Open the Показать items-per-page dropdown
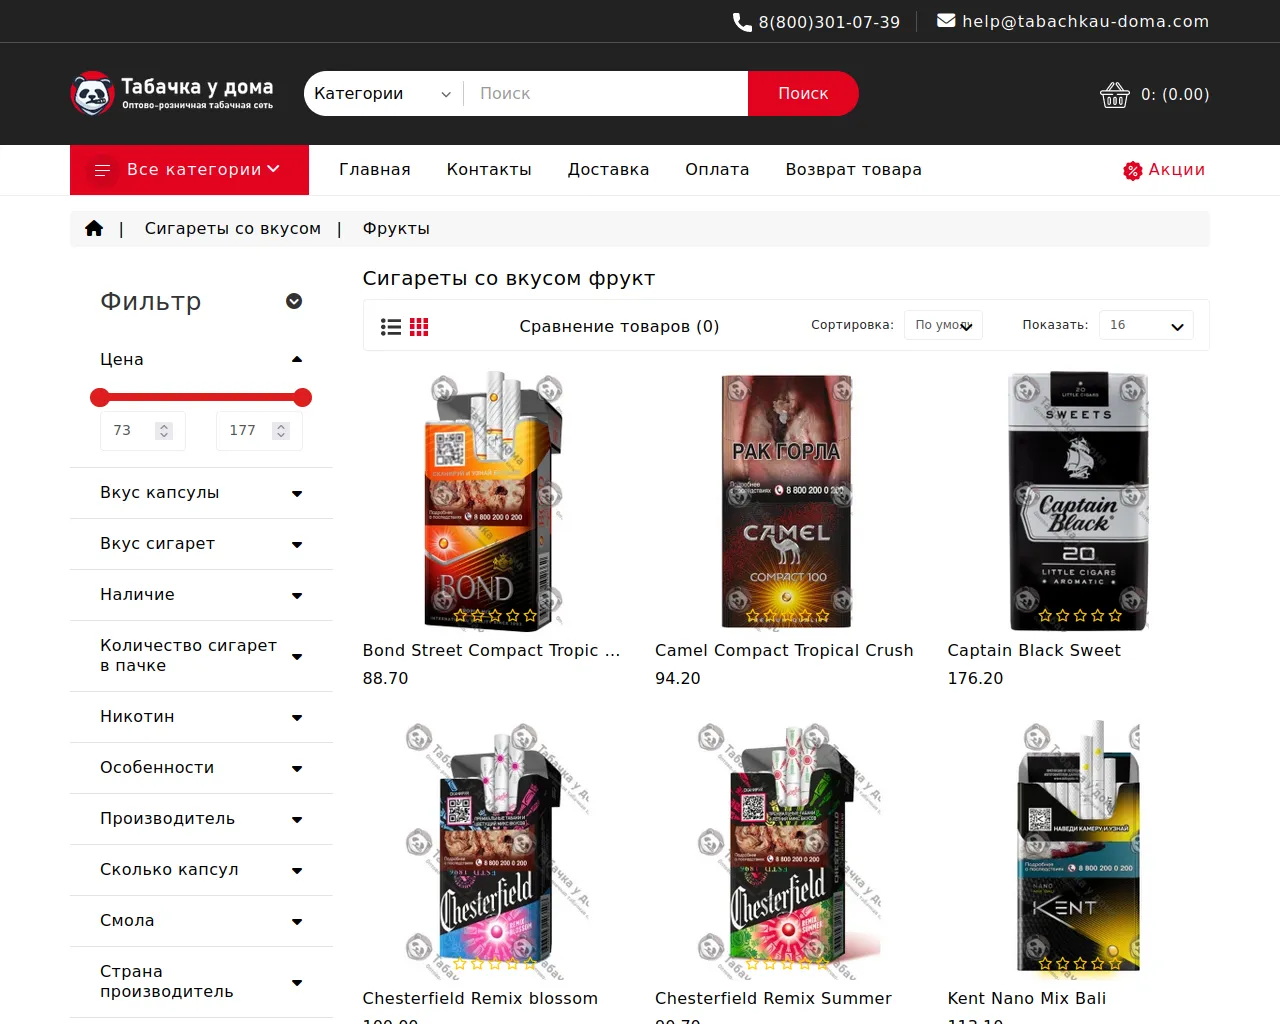Image resolution: width=1280 pixels, height=1024 pixels. click(1146, 325)
